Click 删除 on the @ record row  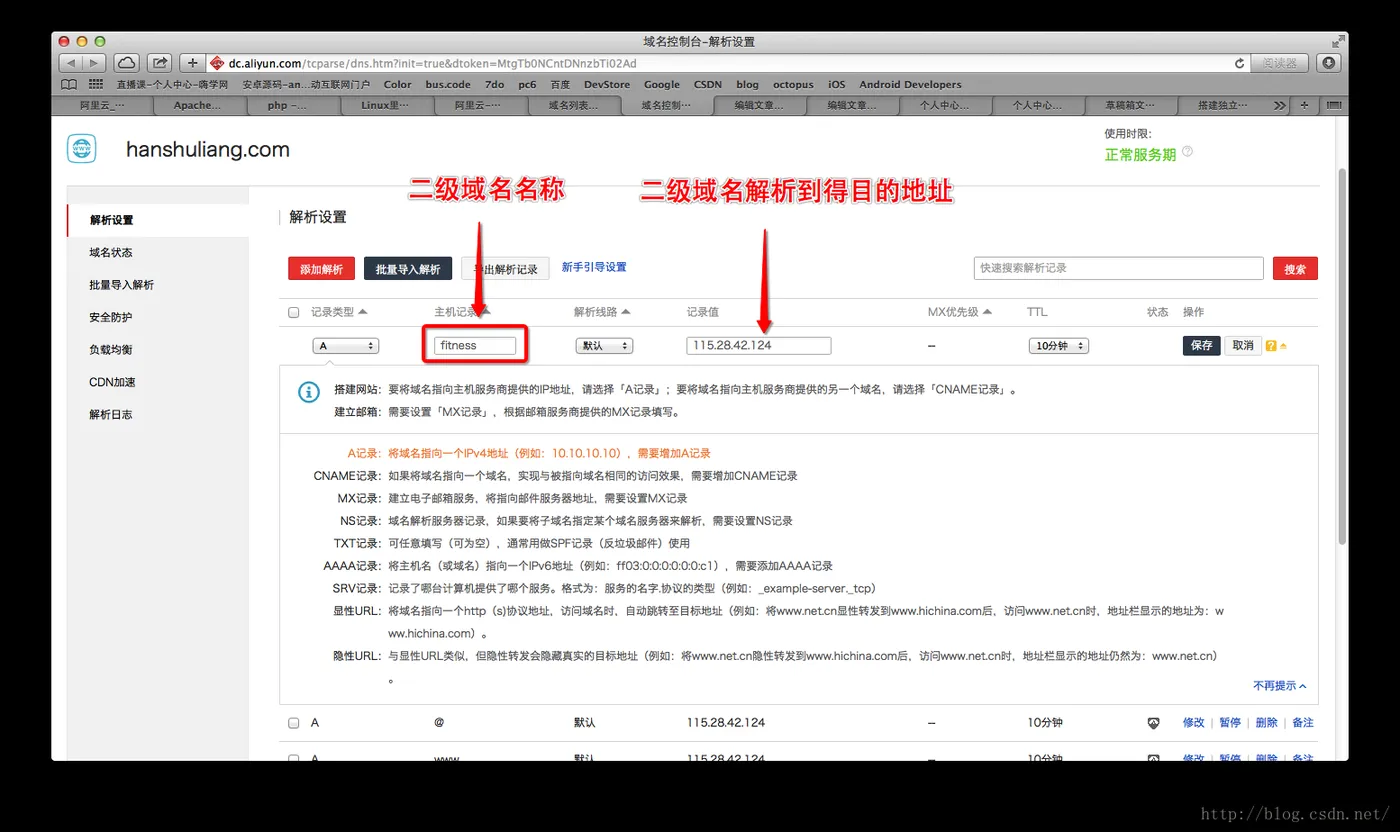tap(1266, 723)
